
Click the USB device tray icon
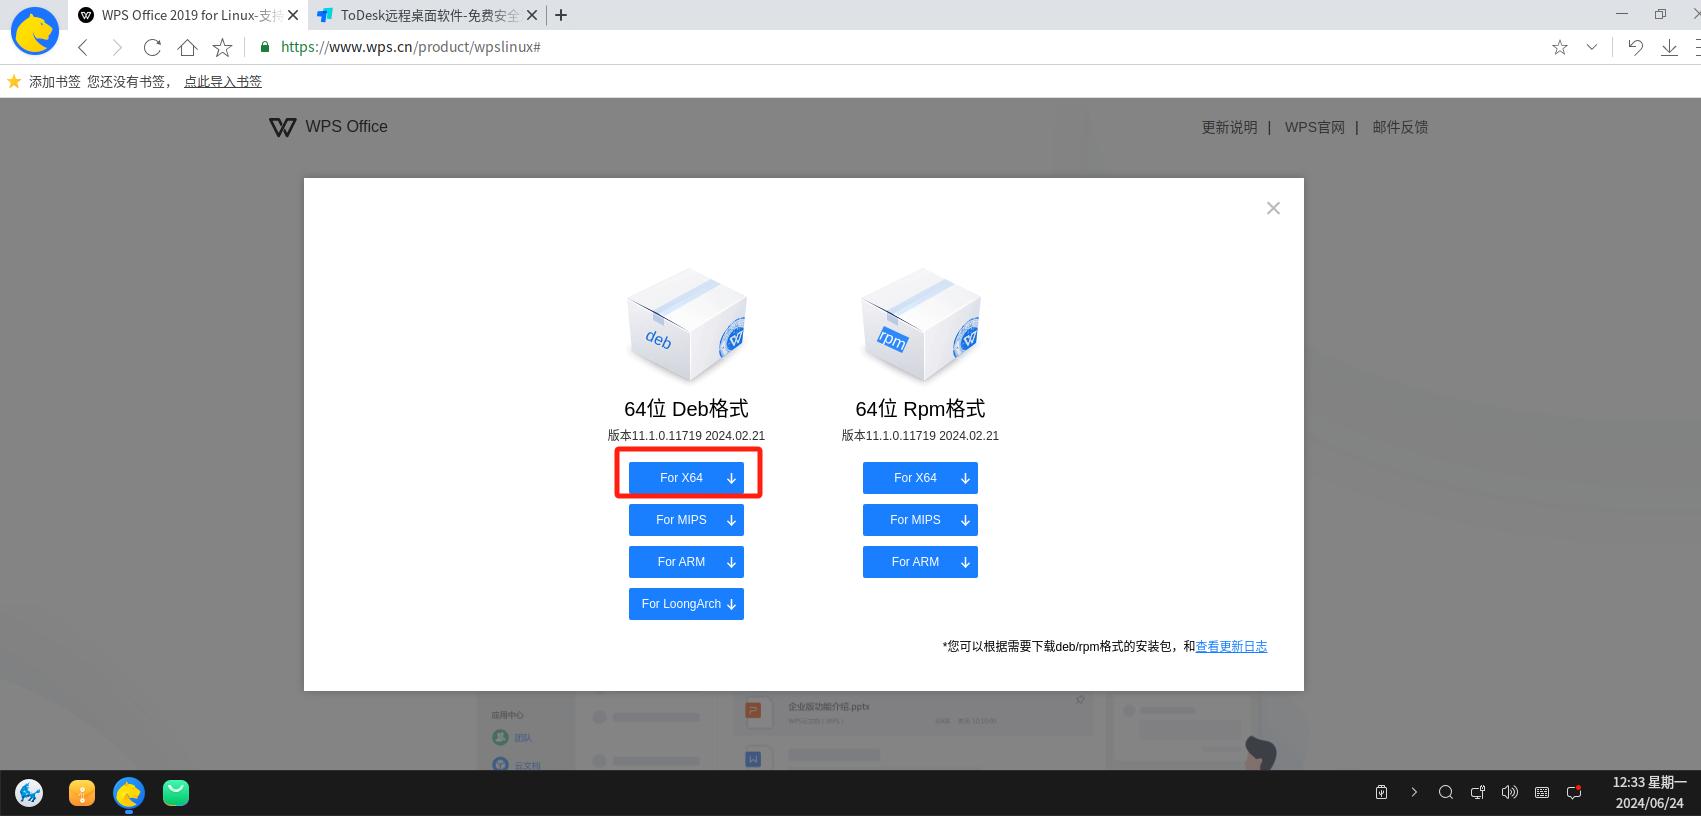(1381, 792)
